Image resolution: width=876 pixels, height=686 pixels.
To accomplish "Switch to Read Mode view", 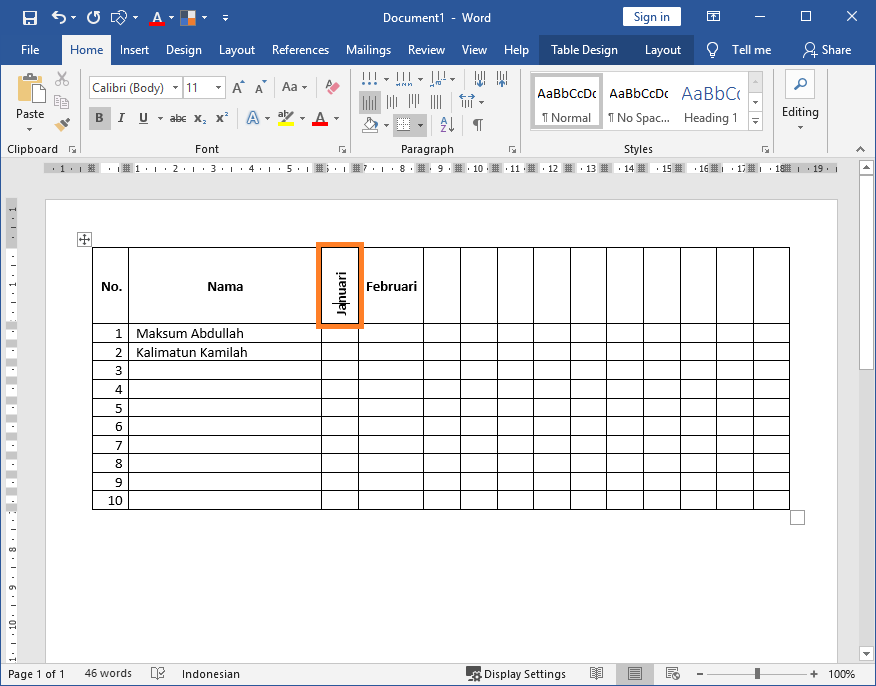I will pos(597,674).
